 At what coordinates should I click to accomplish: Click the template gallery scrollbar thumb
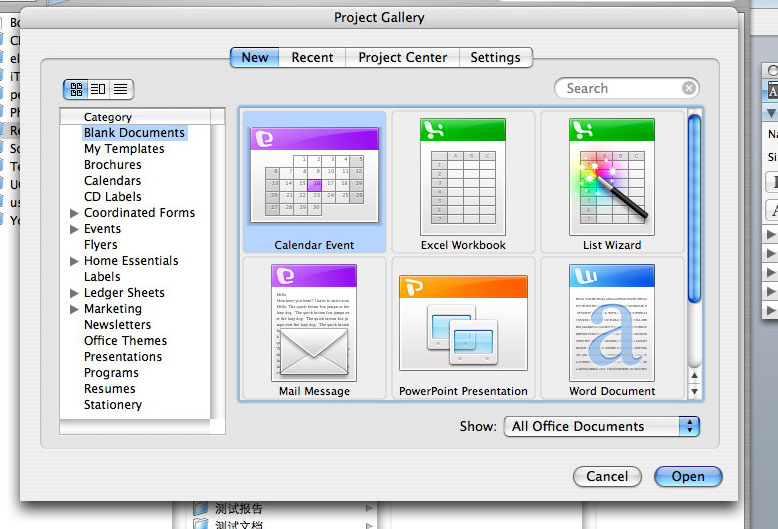pos(695,208)
